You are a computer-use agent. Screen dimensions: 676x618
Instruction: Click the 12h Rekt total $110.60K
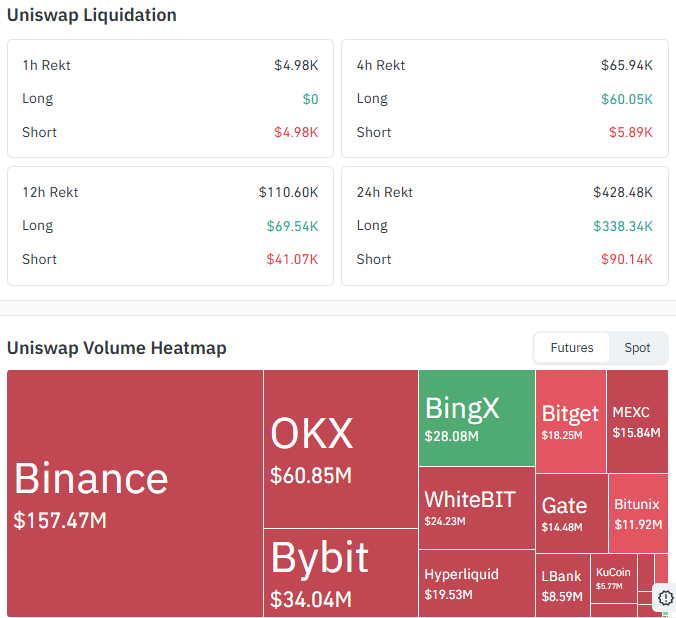pyautogui.click(x=288, y=192)
